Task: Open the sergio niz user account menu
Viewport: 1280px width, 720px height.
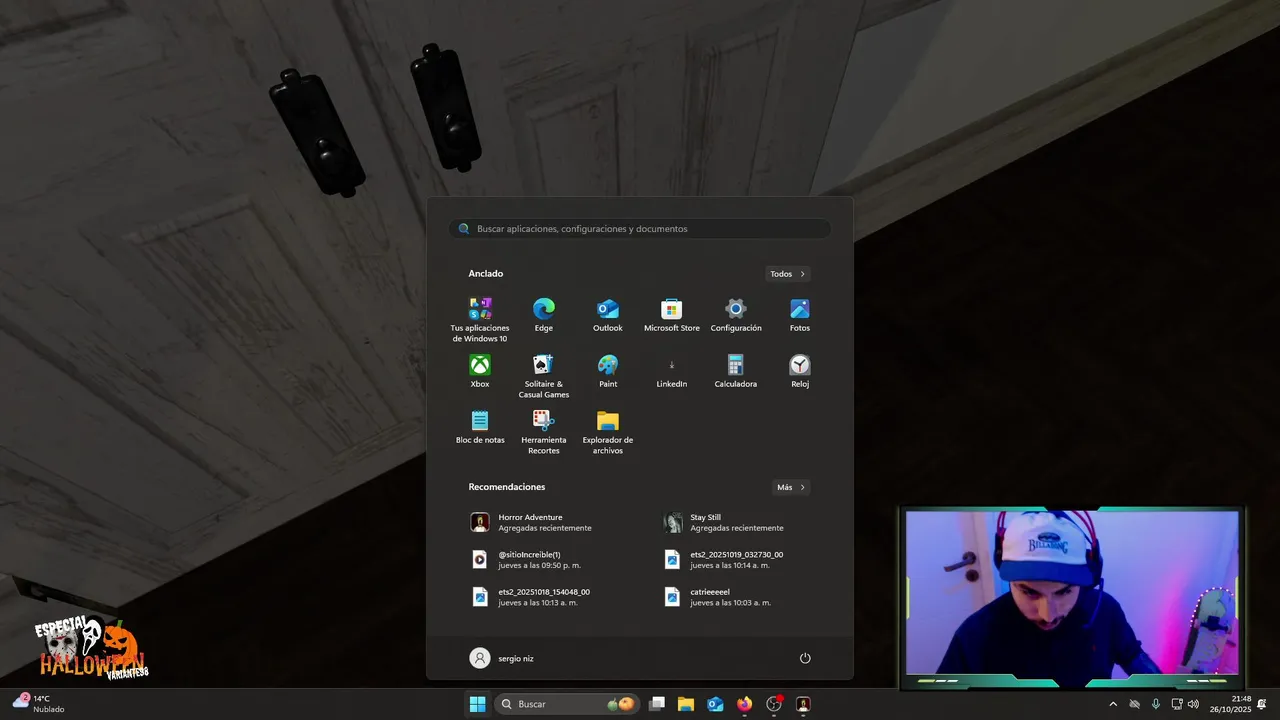Action: (502, 658)
